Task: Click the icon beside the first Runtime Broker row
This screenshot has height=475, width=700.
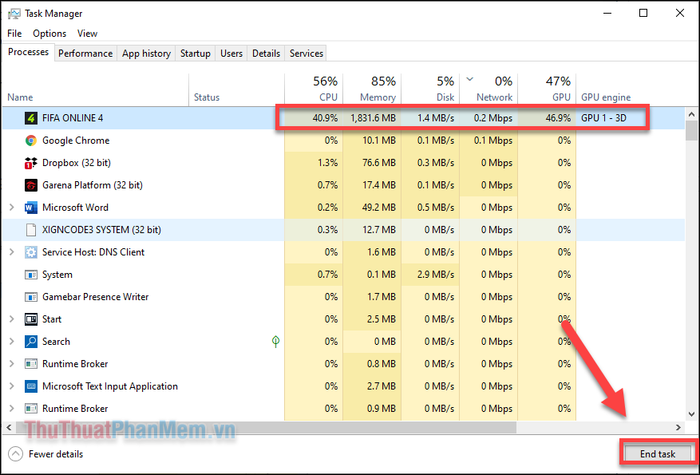Action: pyautogui.click(x=31, y=364)
